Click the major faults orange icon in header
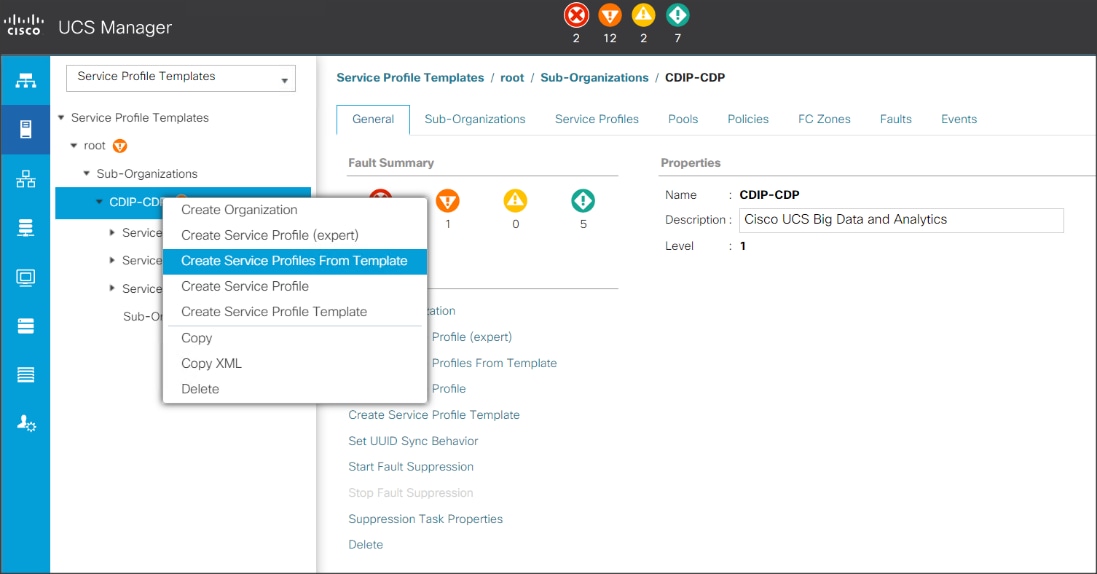1097x574 pixels. coord(610,15)
